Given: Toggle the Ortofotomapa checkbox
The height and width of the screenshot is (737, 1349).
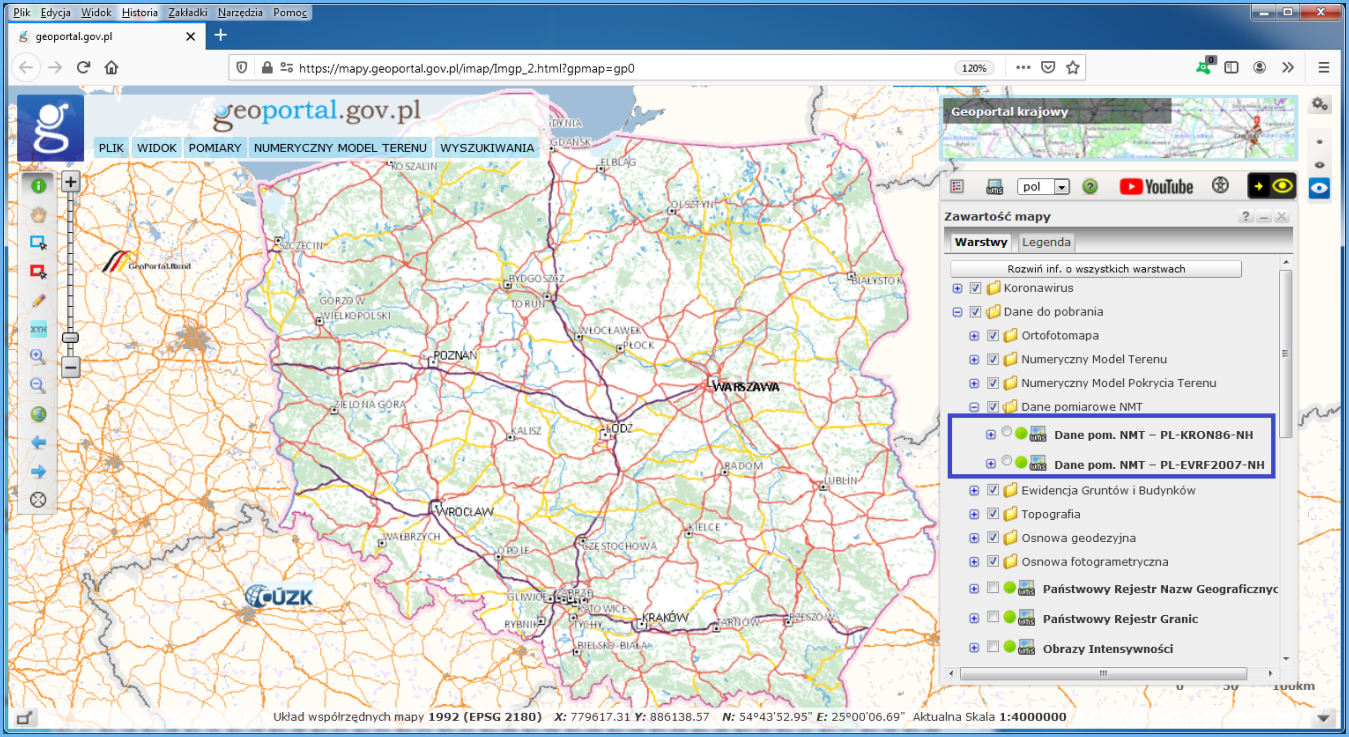Looking at the screenshot, I should [993, 335].
